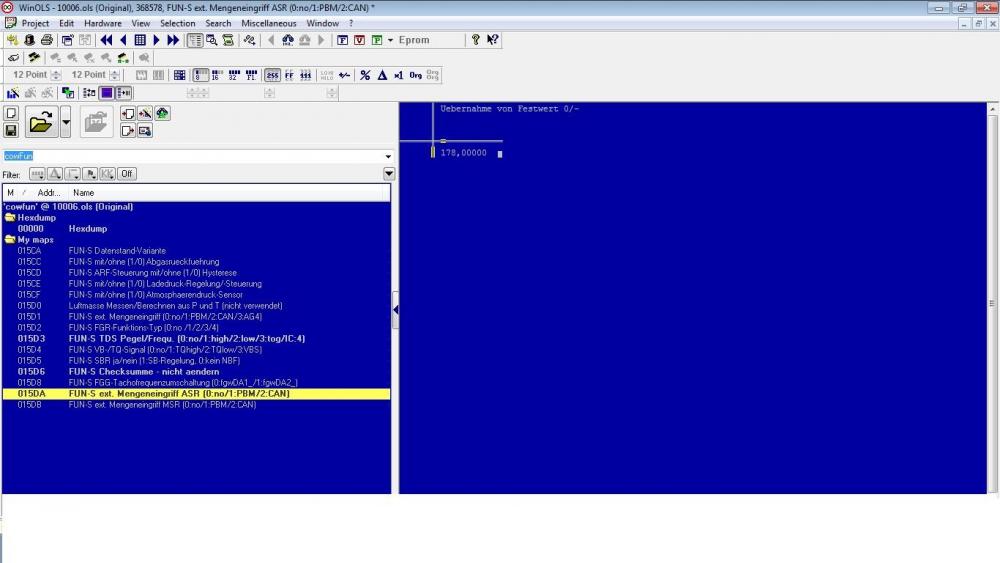Open the Miscellaneous menu
This screenshot has width=1000, height=563.
click(x=267, y=23)
